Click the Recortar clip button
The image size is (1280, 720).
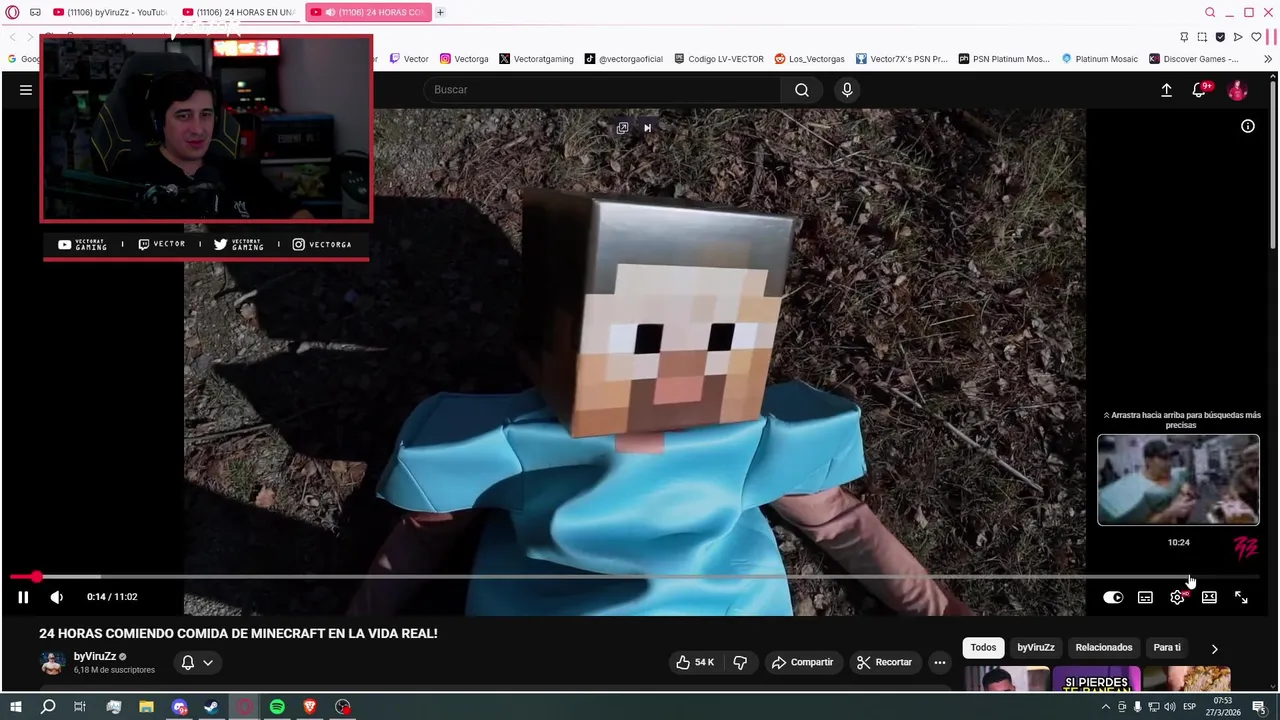click(x=884, y=662)
